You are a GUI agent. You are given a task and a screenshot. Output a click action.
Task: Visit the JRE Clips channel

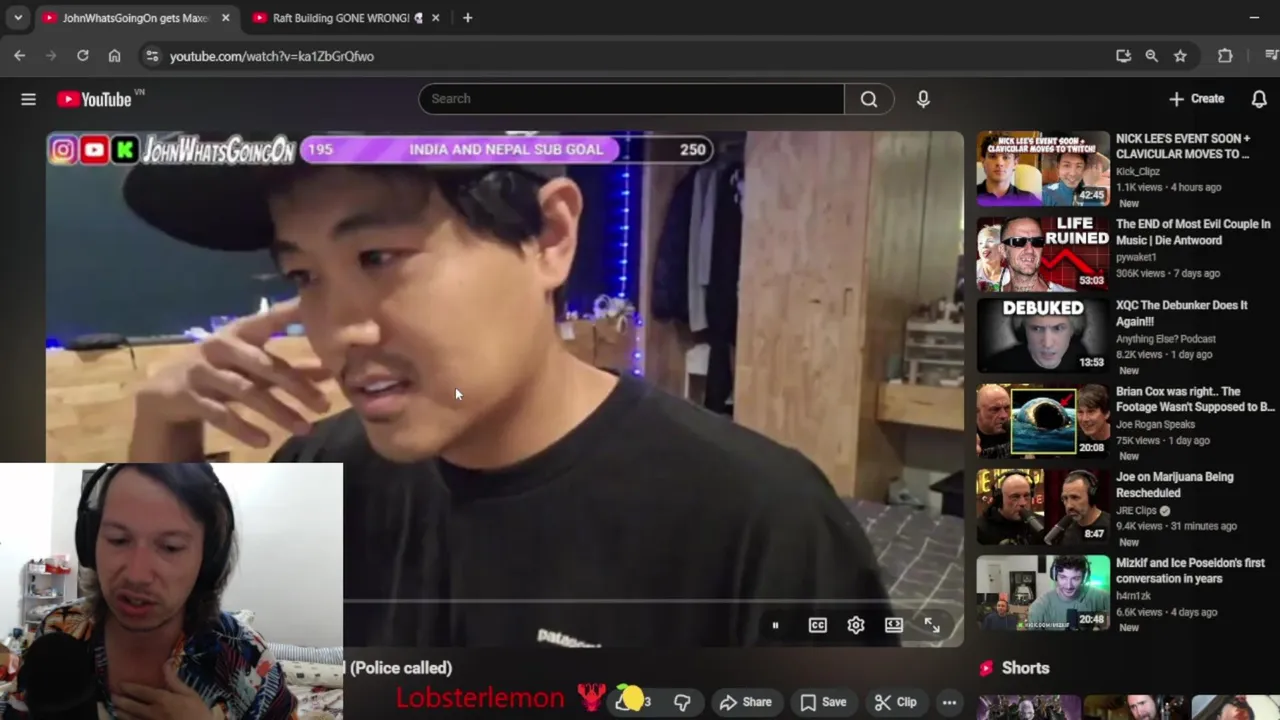pyautogui.click(x=1138, y=511)
